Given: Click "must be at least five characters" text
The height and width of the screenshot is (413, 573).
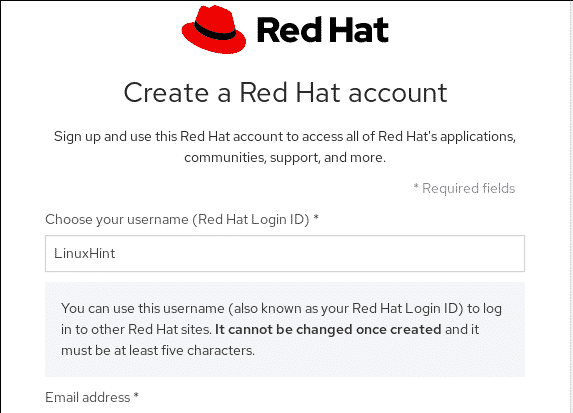Looking at the screenshot, I should (158, 350).
